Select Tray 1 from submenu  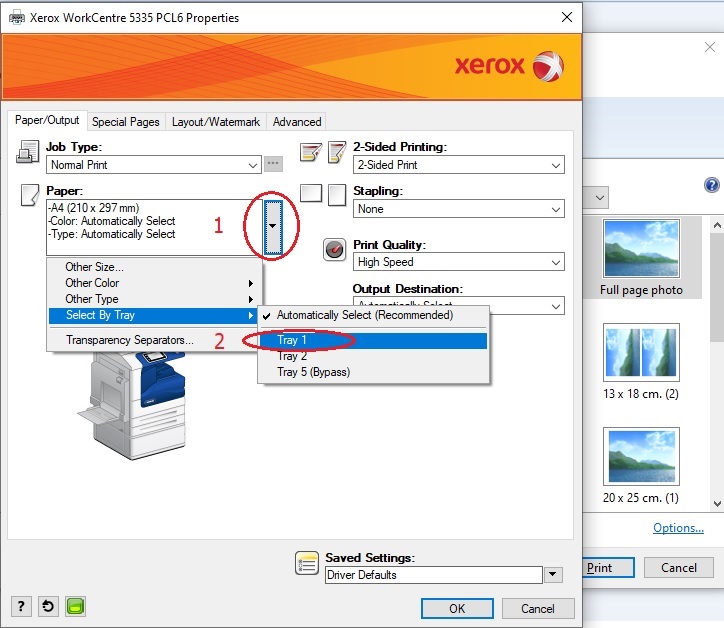coord(373,340)
